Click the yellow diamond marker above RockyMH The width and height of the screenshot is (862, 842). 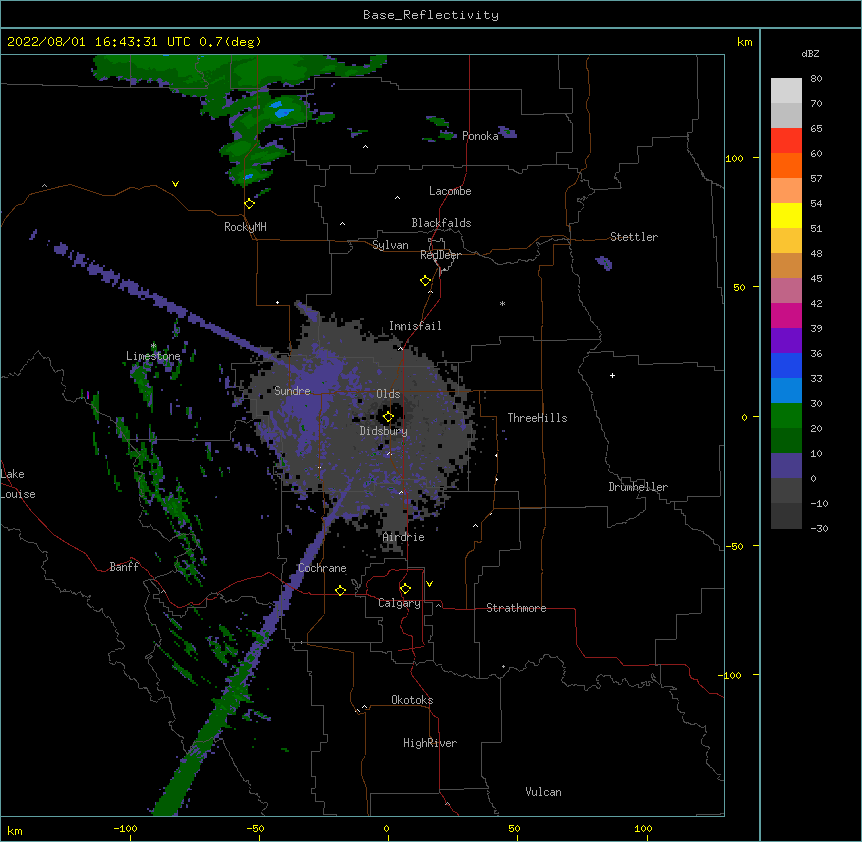pos(250,204)
